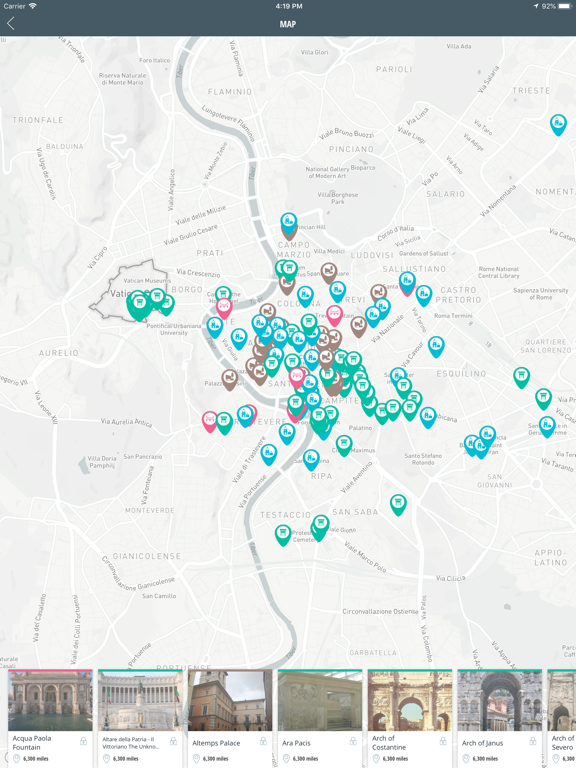Open green monument pin east of Esquilino label
The width and height of the screenshot is (576, 768).
[522, 377]
